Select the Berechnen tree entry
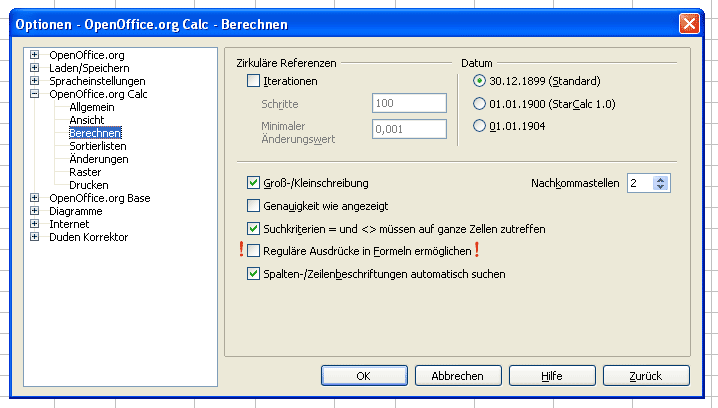The height and width of the screenshot is (408, 718). coord(95,133)
